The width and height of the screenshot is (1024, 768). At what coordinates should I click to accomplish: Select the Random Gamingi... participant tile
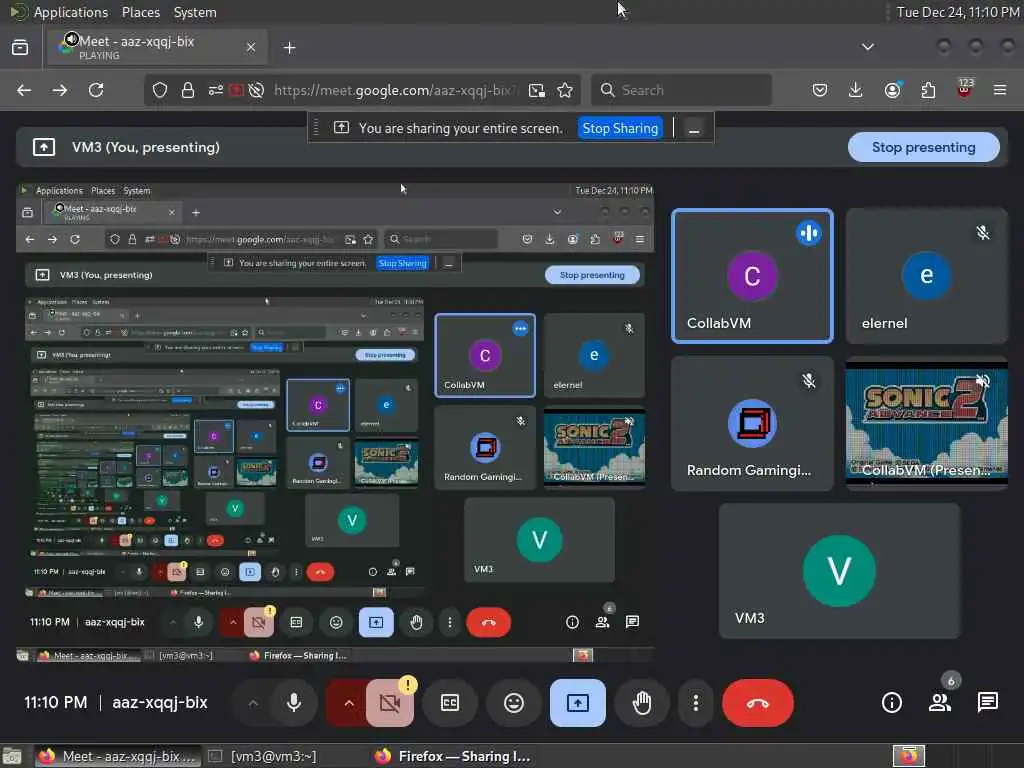point(752,423)
